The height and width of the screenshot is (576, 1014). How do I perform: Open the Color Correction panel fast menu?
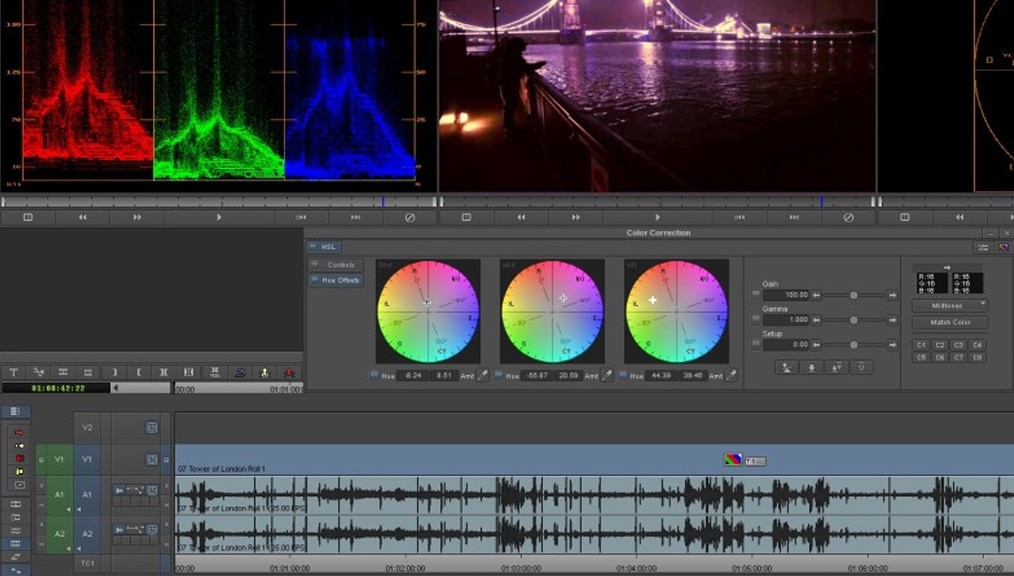pos(983,246)
